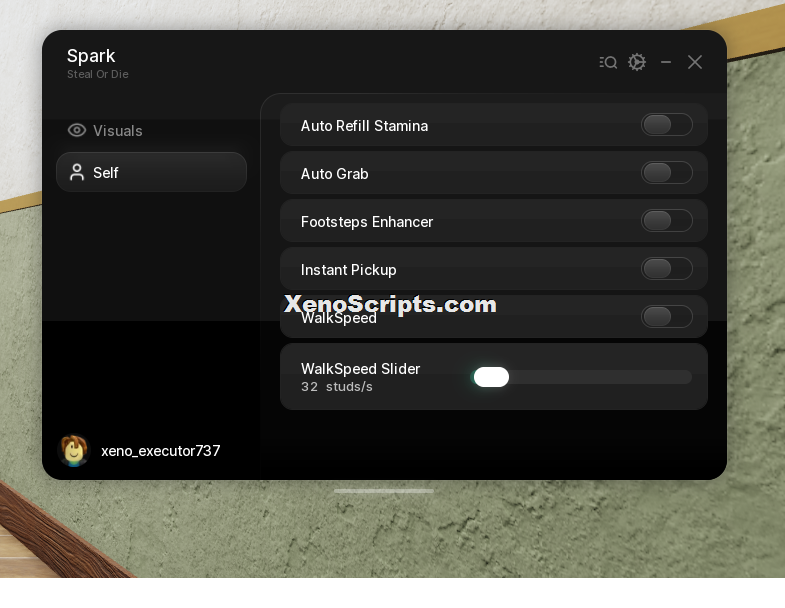Click the drag bar below the Spark window

click(383, 491)
